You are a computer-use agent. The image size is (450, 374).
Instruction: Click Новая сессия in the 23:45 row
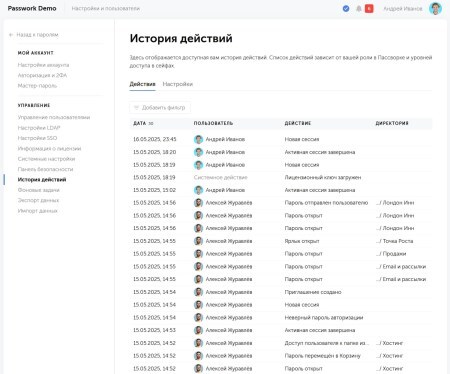pos(302,139)
